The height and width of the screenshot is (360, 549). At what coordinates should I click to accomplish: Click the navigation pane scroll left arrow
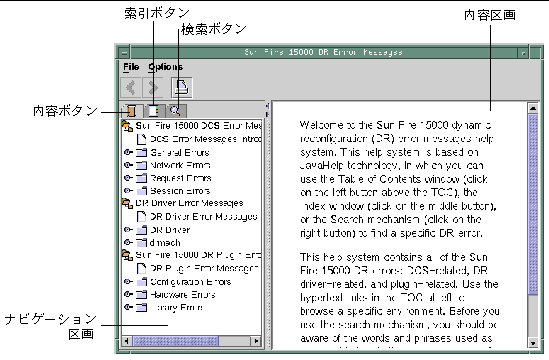[126, 340]
